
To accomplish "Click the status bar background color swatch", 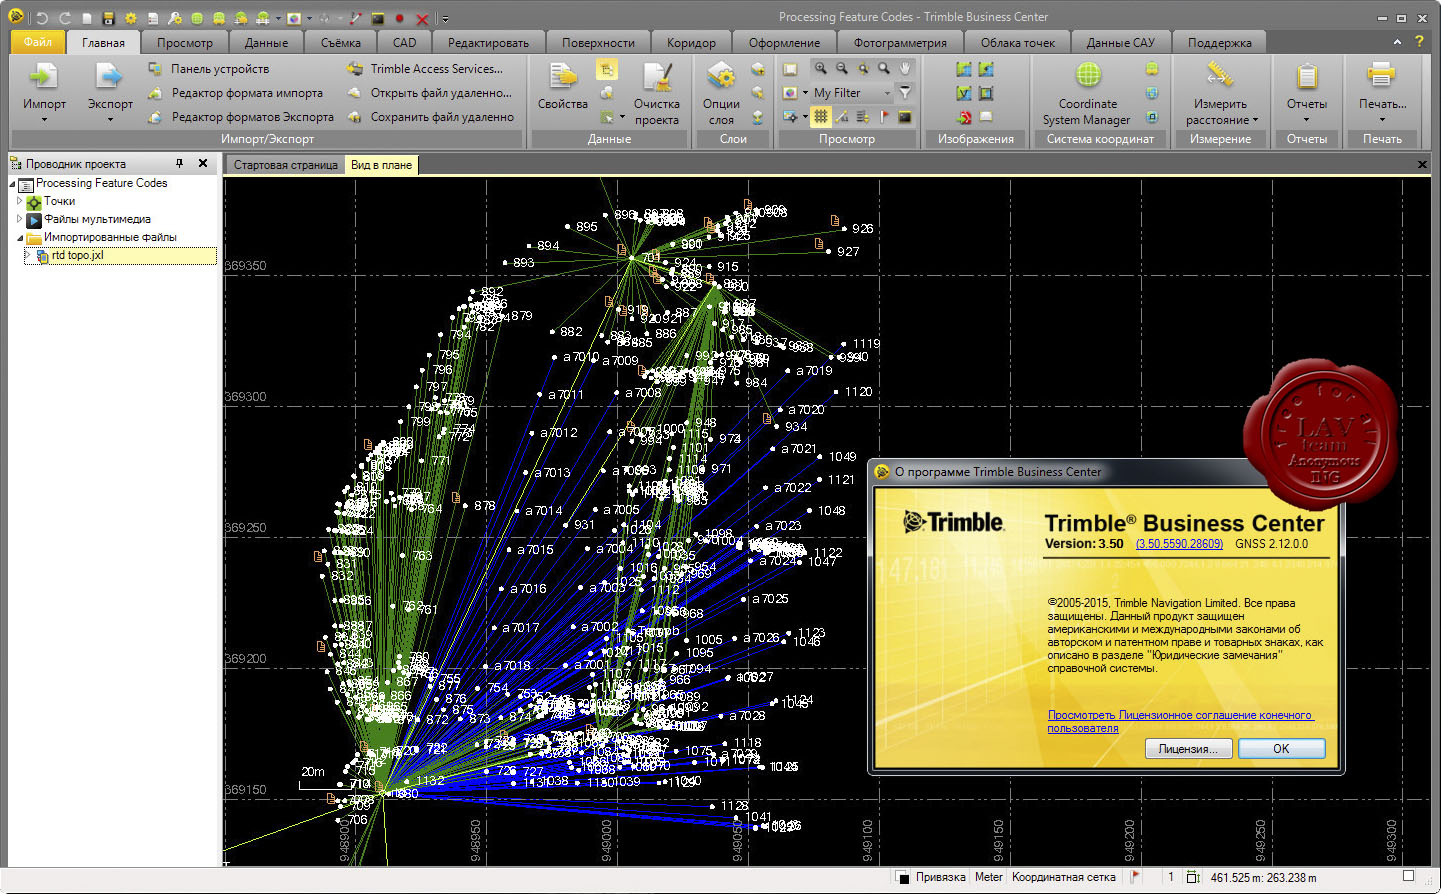I will click(x=902, y=877).
